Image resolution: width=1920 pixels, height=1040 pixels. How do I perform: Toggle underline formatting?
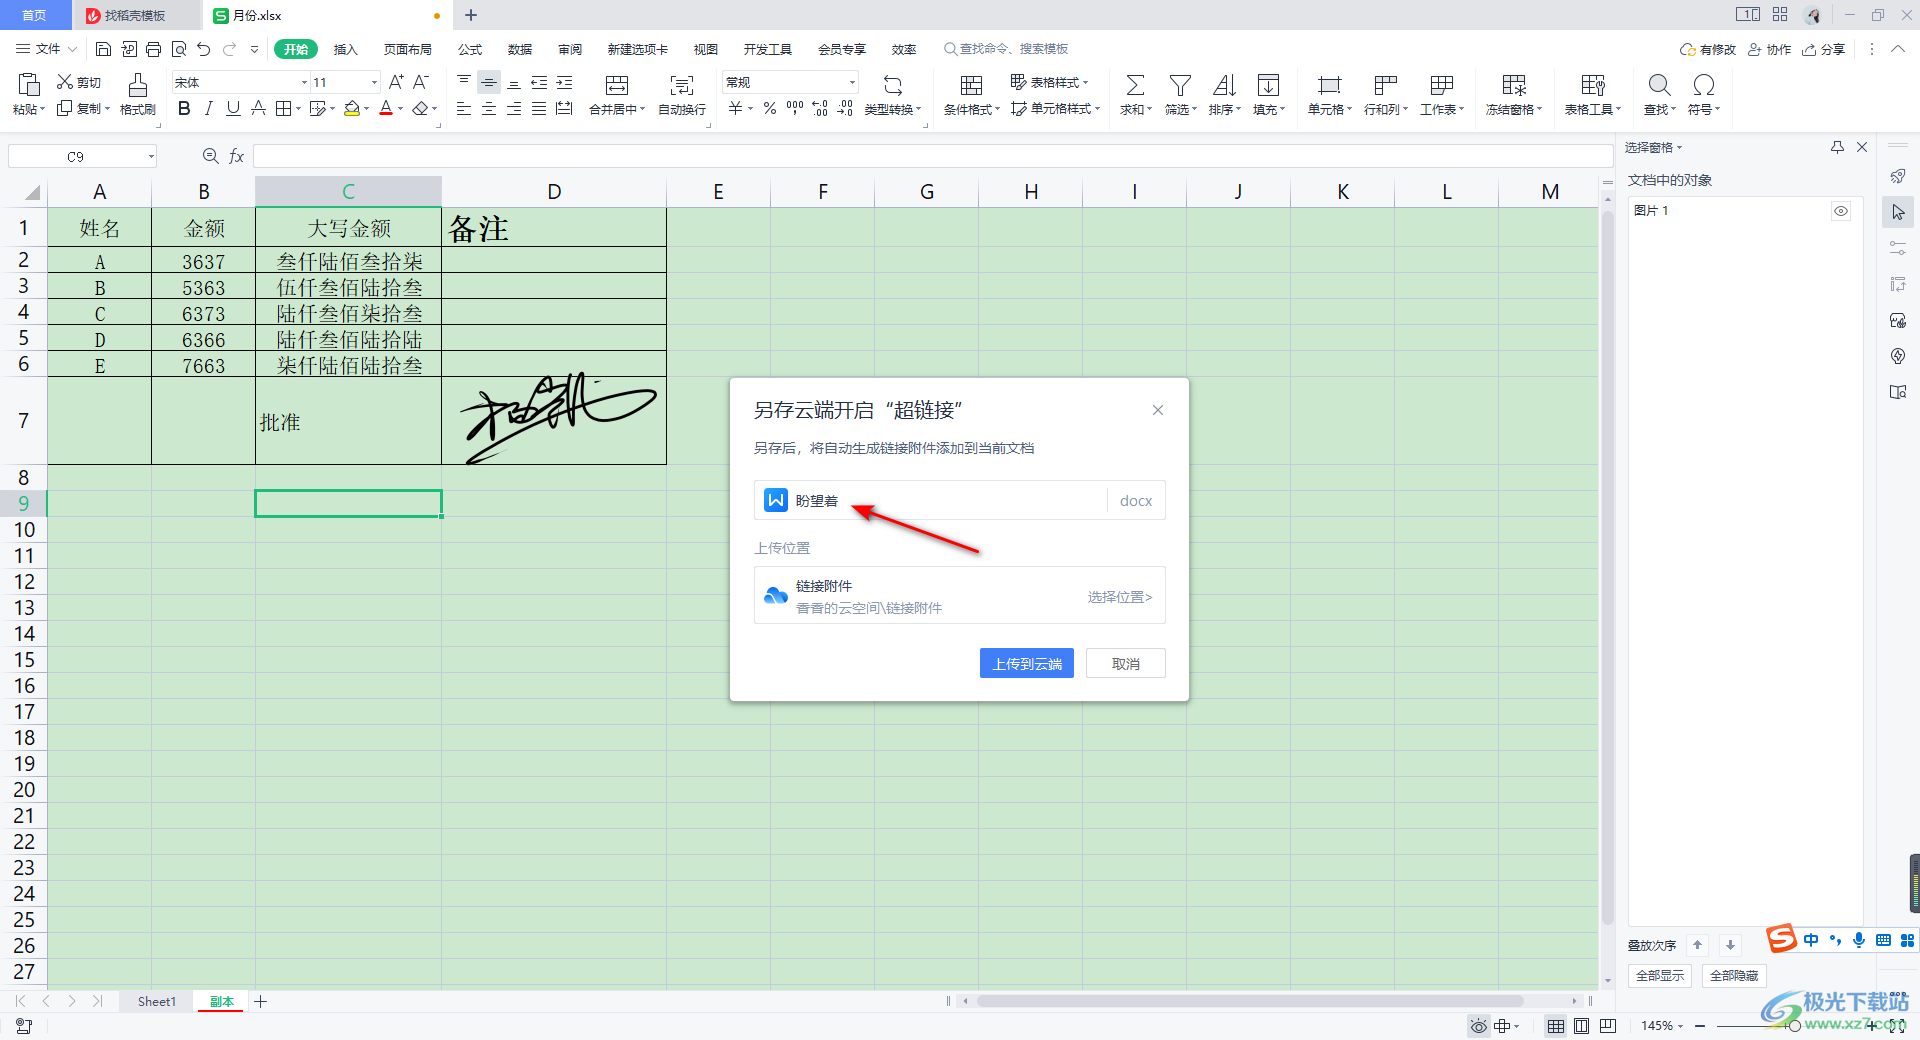pos(233,108)
